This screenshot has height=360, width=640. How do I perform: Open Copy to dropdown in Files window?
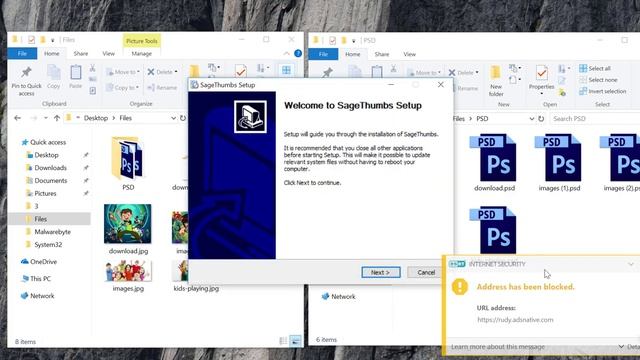point(122,87)
